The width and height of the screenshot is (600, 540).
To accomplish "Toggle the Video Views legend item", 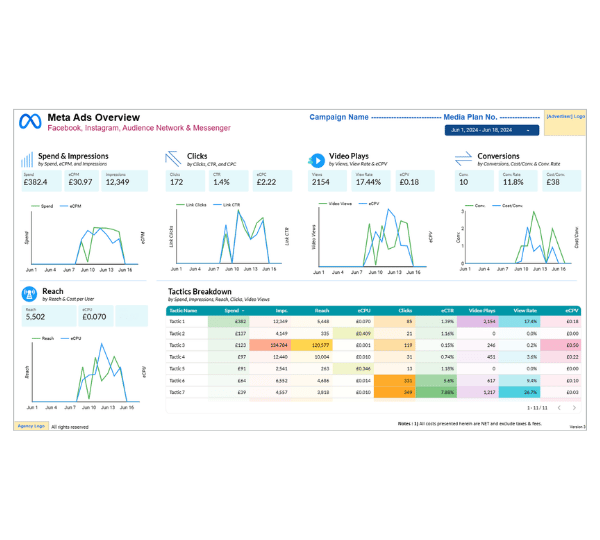I will (x=335, y=204).
